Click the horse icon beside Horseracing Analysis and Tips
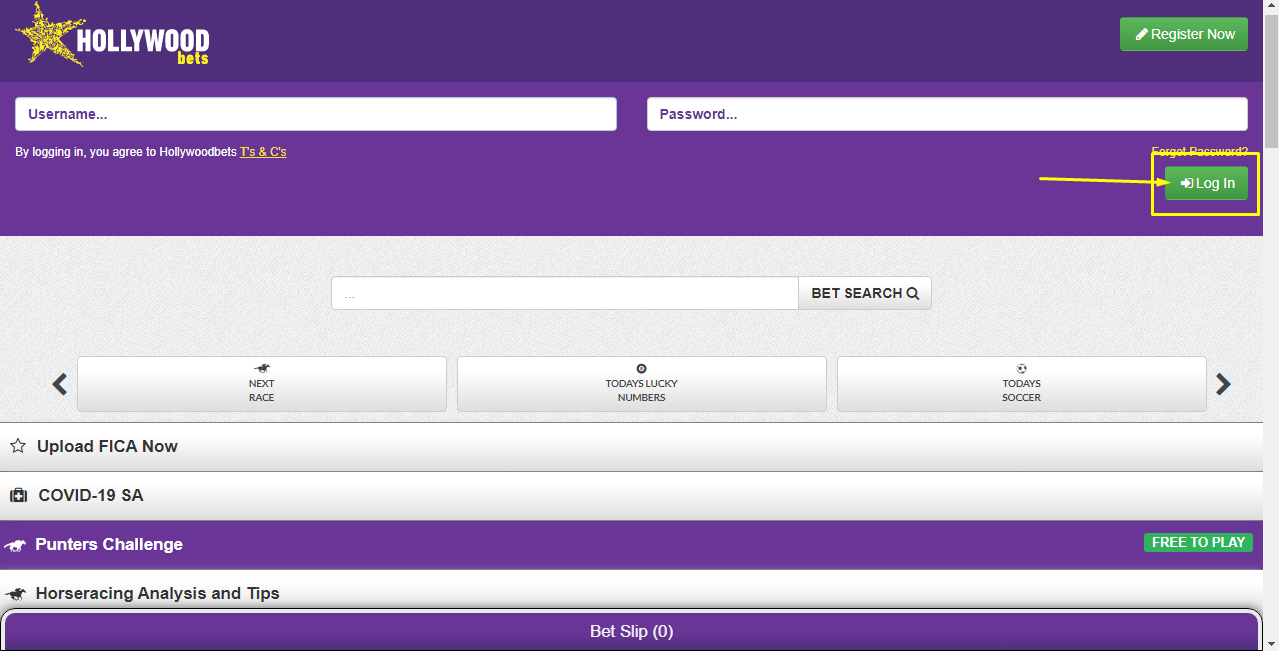 17,593
